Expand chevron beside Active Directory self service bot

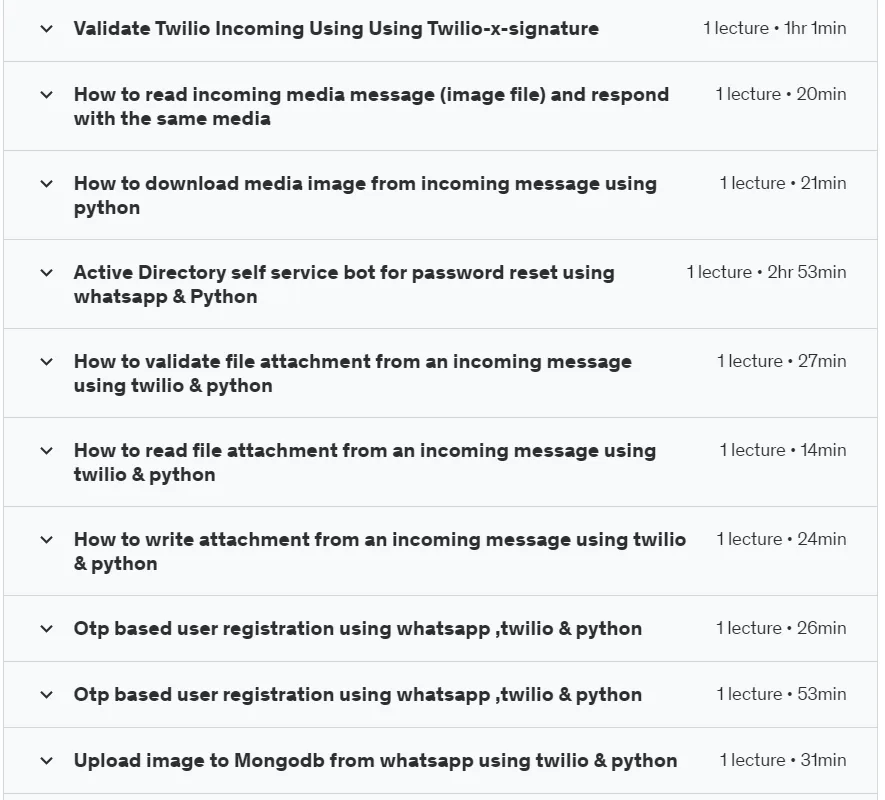[47, 273]
